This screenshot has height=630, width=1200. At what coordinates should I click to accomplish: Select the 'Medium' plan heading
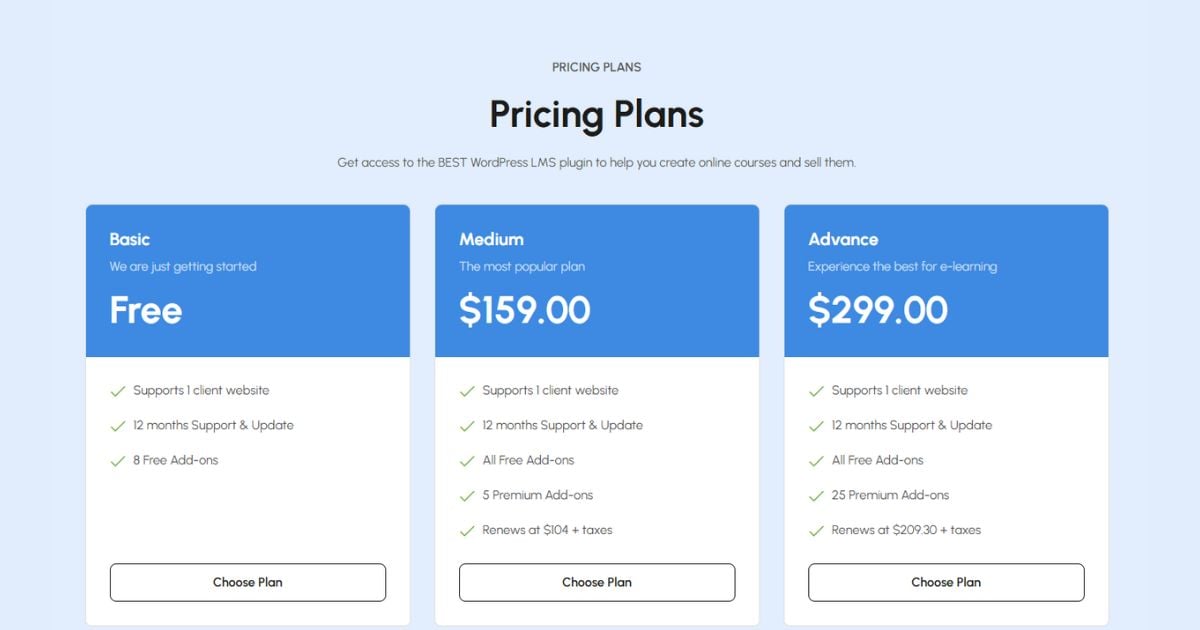point(490,239)
